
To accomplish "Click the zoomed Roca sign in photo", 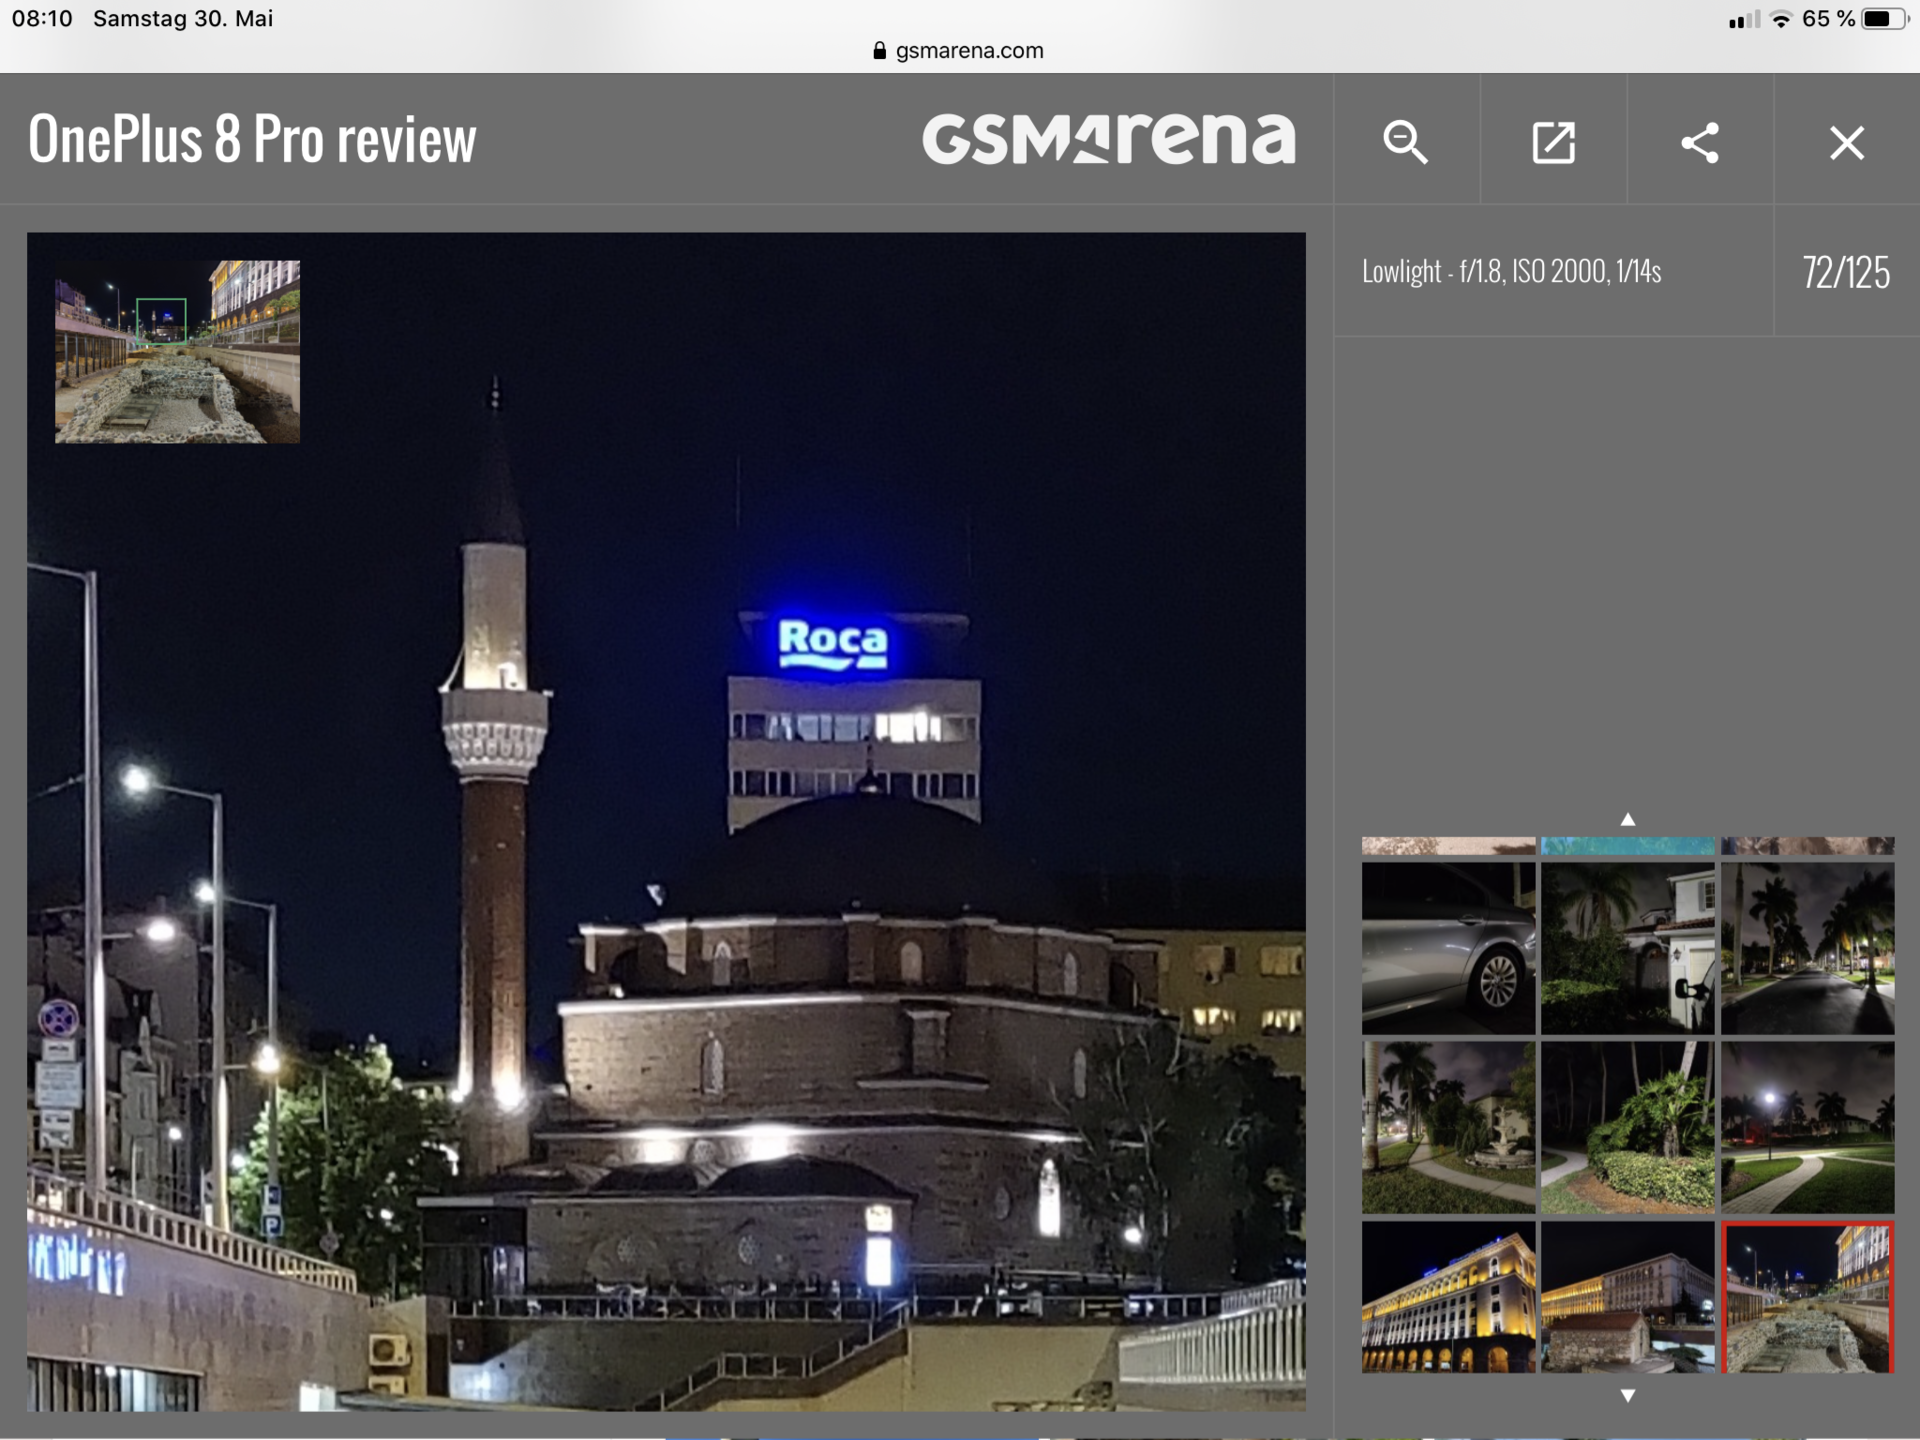I will click(833, 644).
